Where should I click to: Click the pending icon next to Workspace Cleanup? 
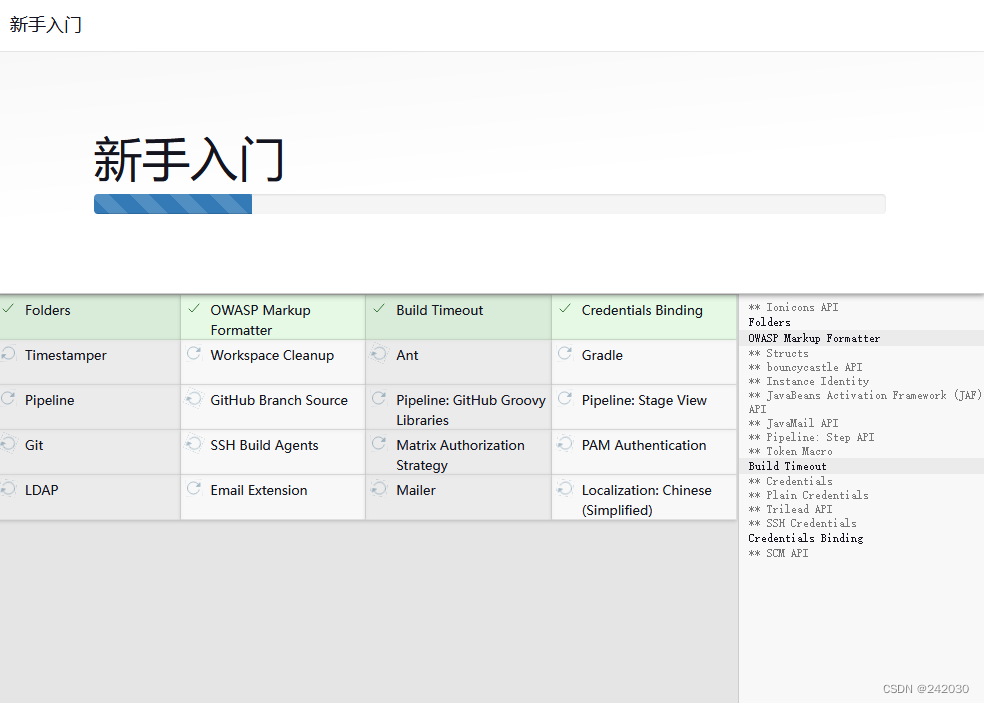(x=194, y=353)
